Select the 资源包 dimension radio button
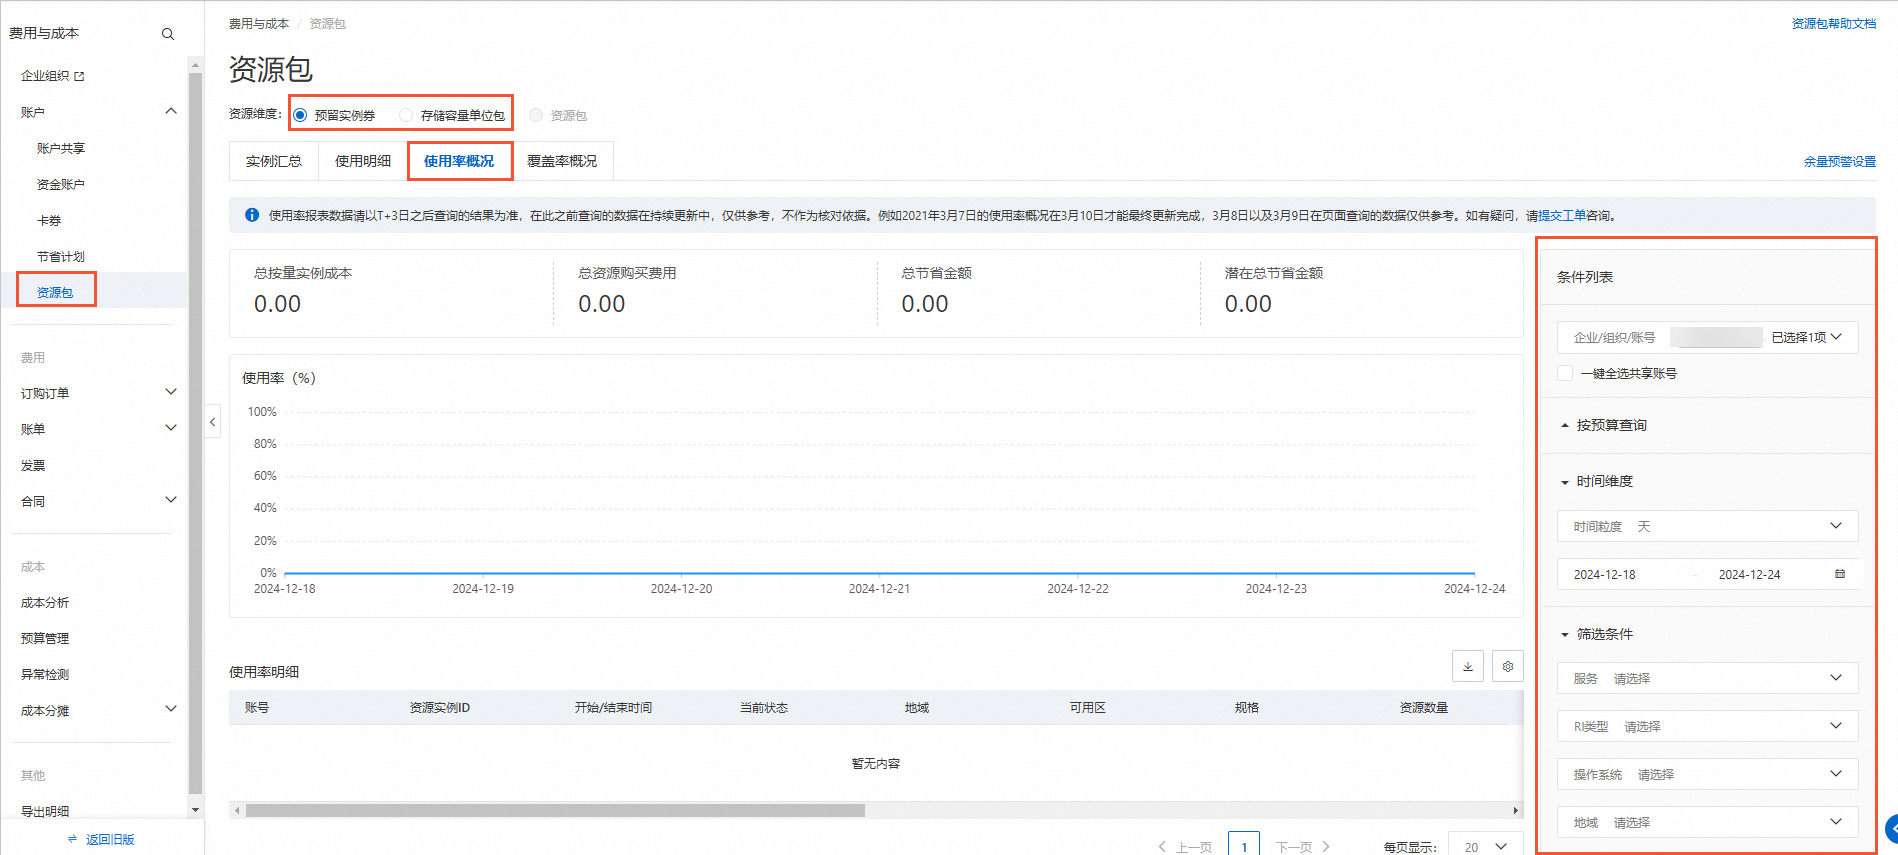This screenshot has height=855, width=1898. click(x=536, y=115)
